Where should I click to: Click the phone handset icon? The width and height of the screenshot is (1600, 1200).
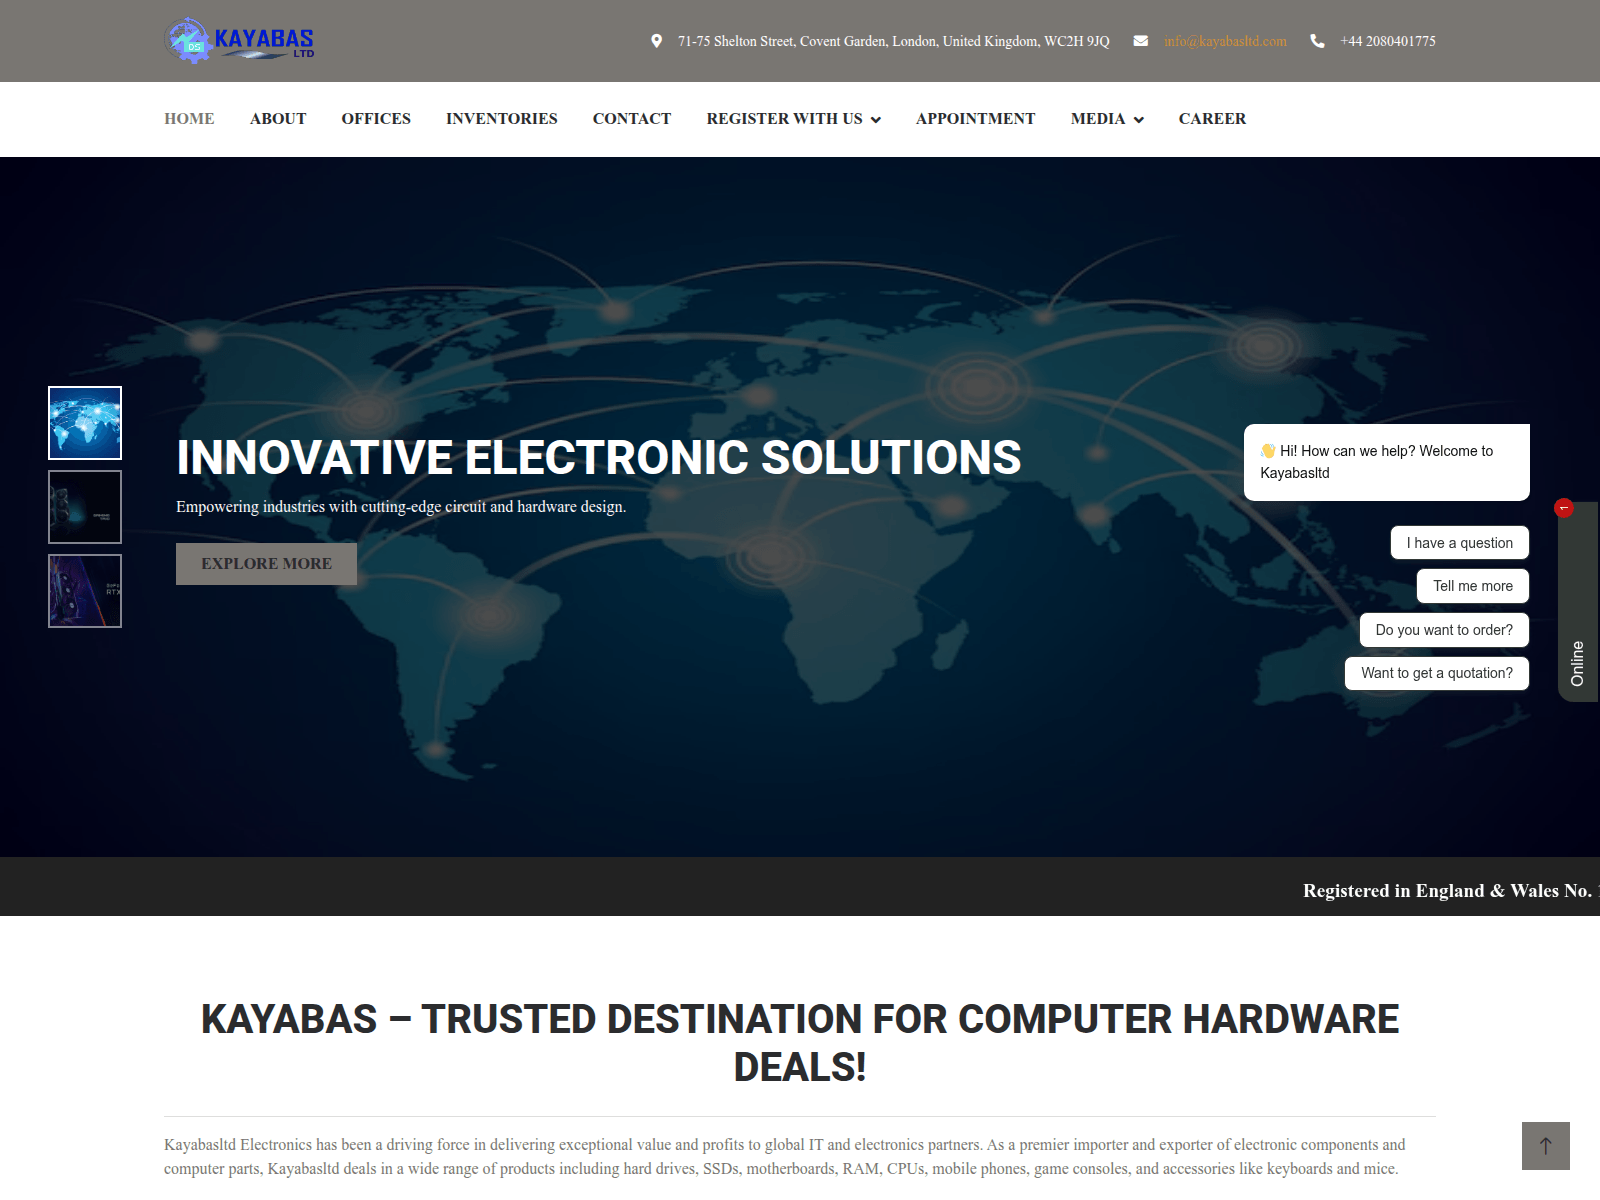click(x=1317, y=41)
